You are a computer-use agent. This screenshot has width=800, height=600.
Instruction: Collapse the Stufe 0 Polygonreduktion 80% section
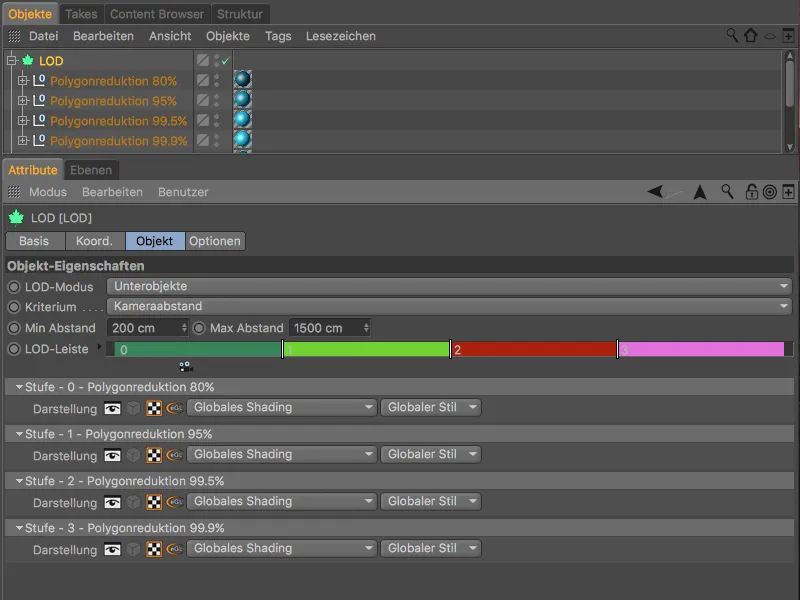[x=19, y=387]
